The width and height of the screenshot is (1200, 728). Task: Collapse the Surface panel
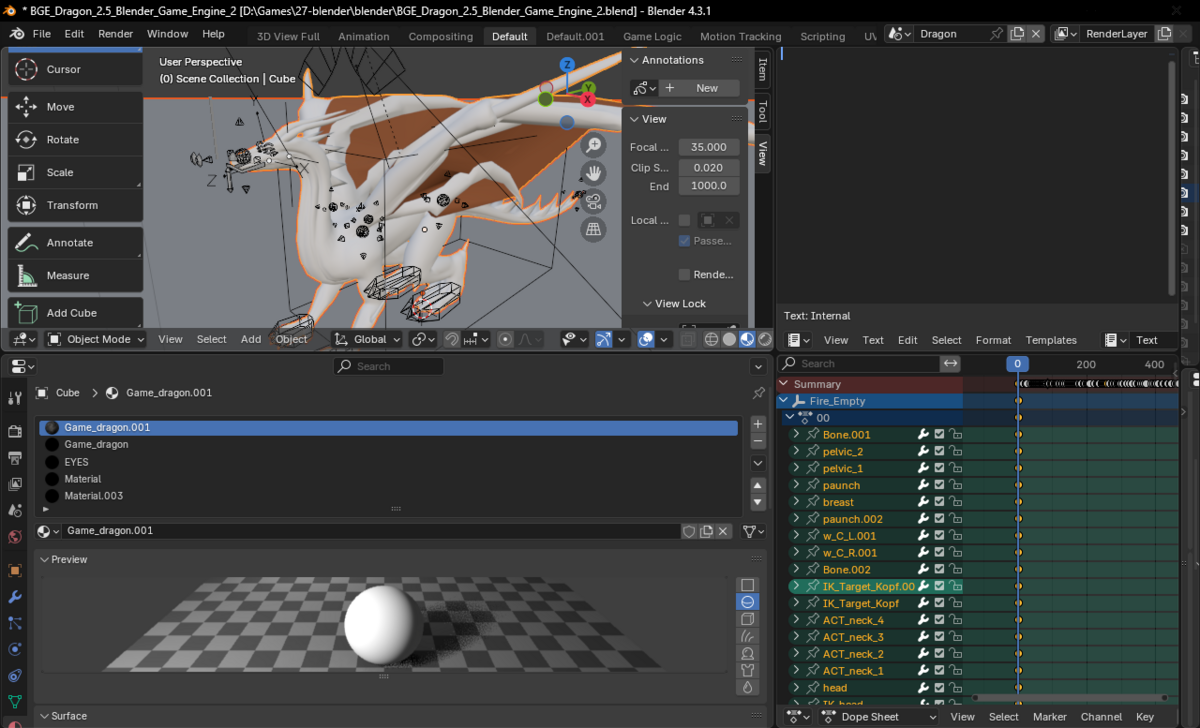45,716
